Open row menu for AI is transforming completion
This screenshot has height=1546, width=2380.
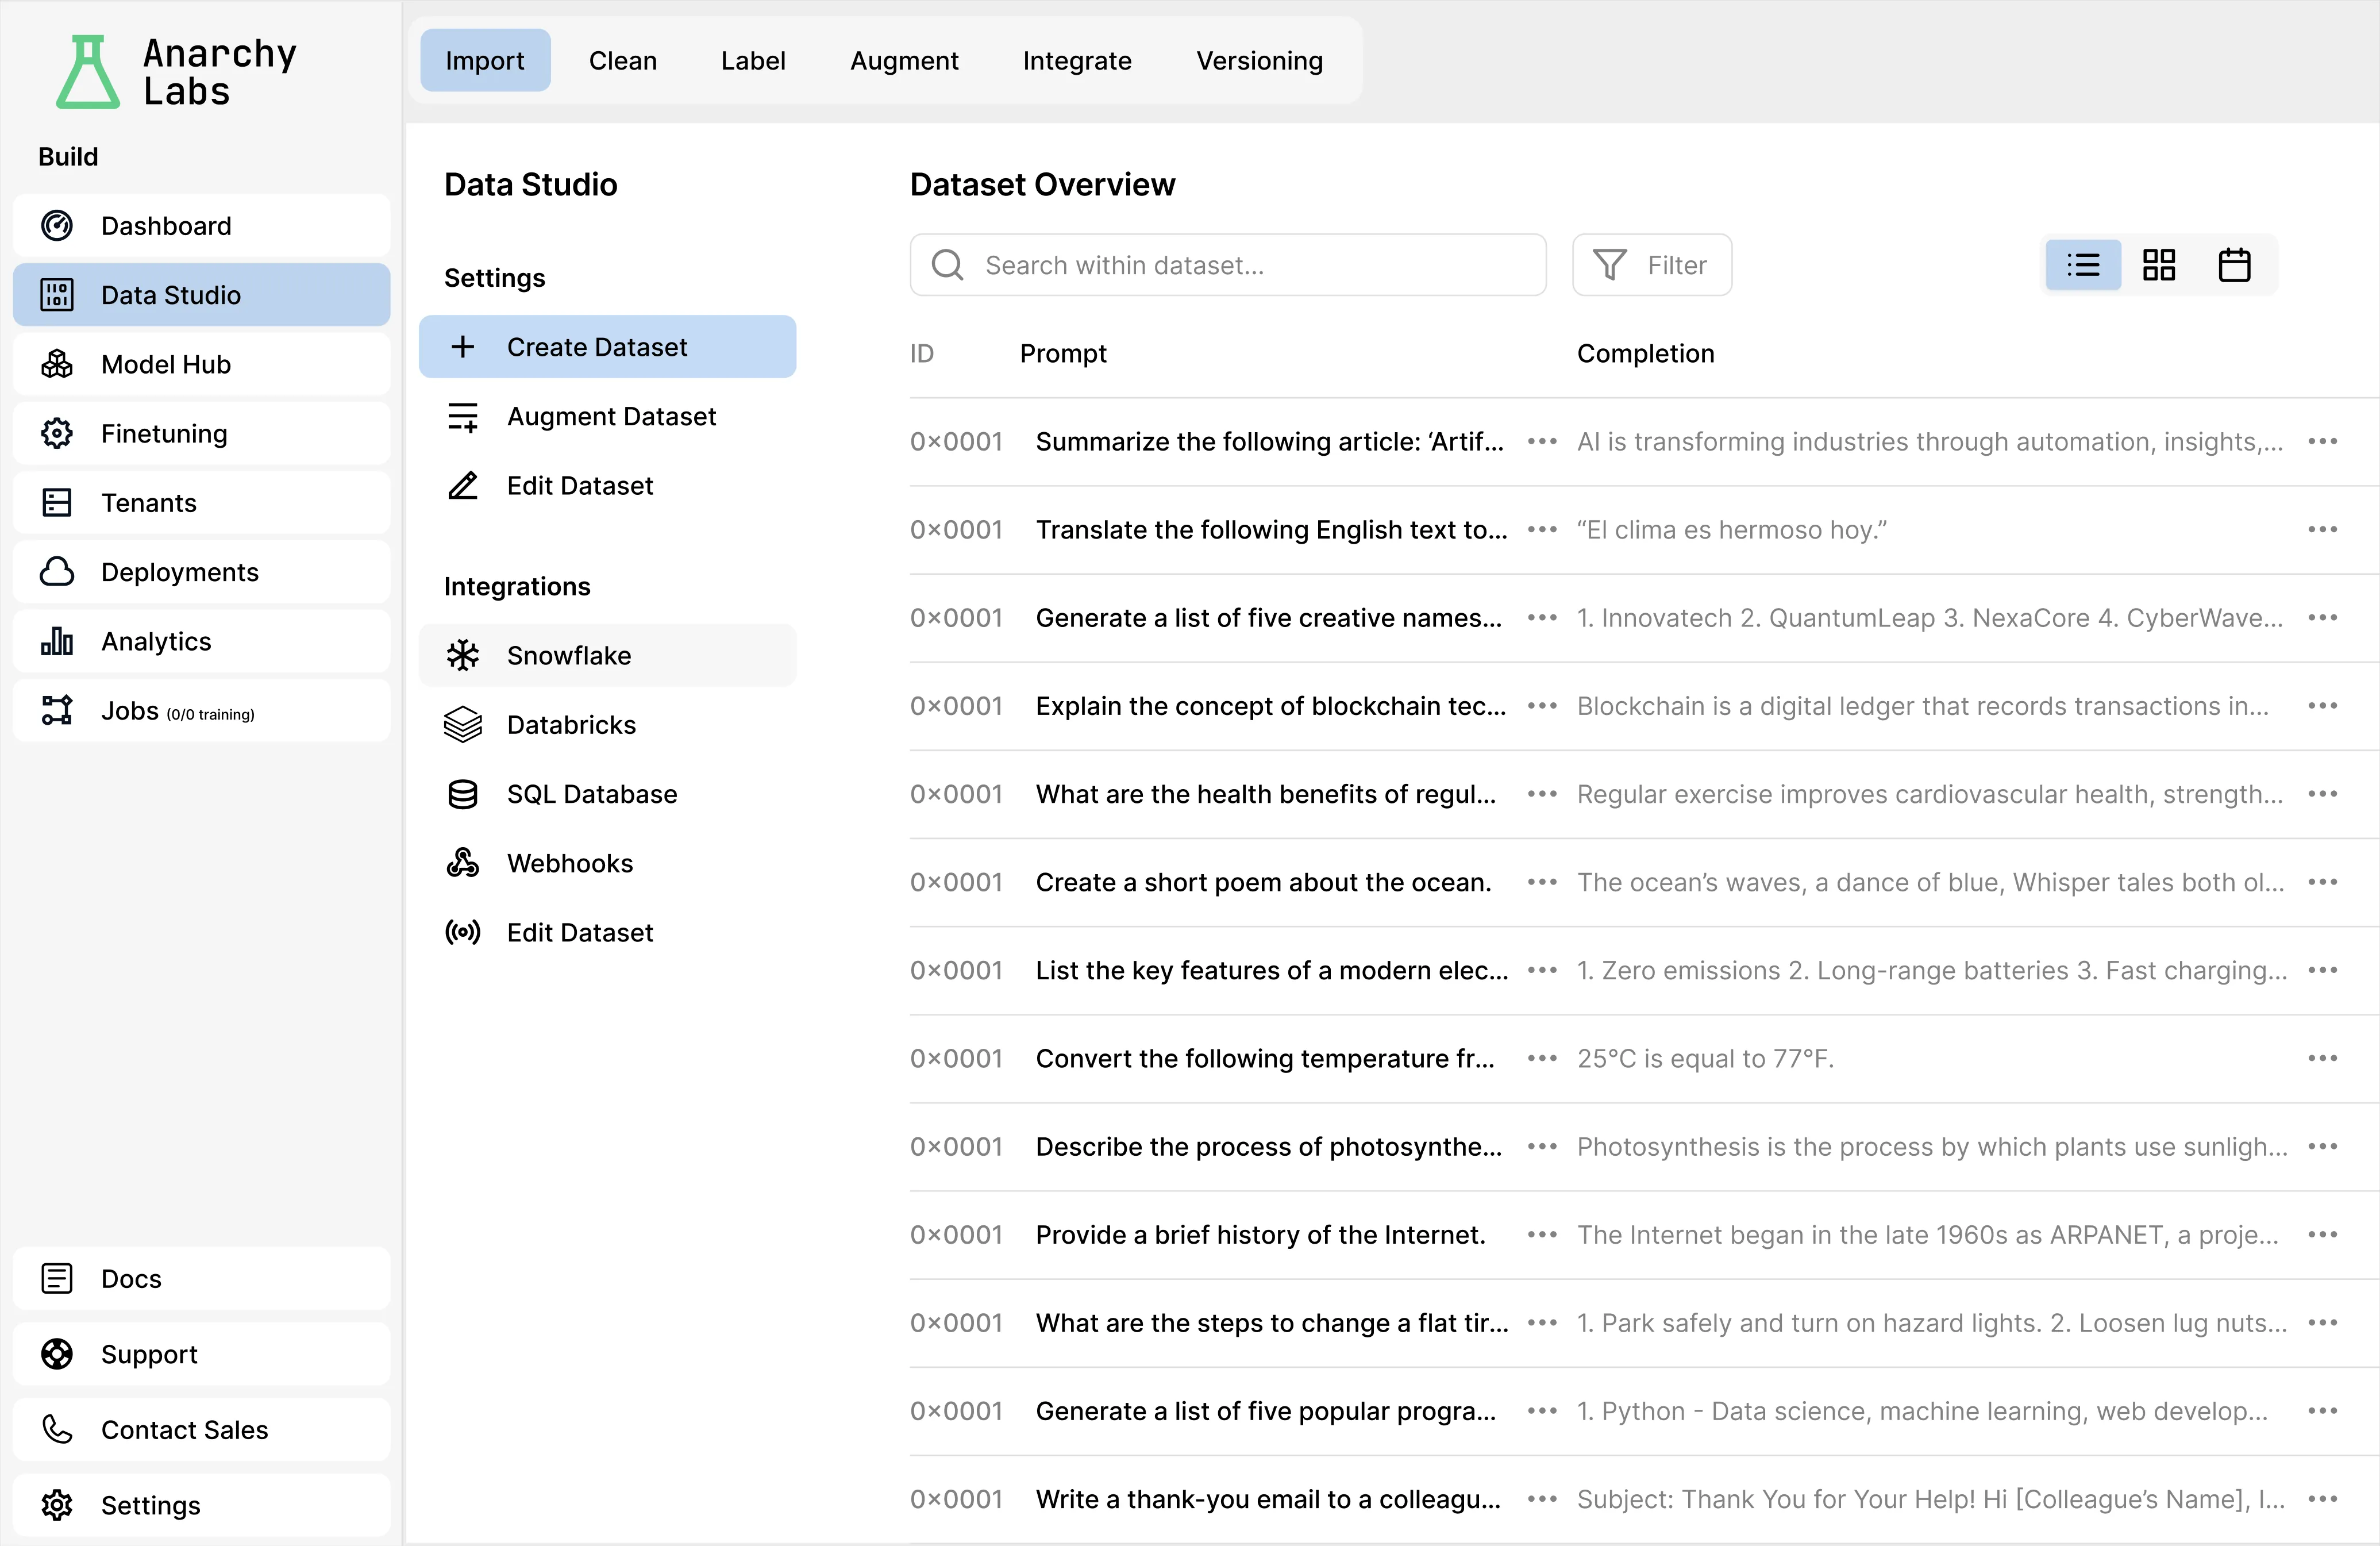2322,441
